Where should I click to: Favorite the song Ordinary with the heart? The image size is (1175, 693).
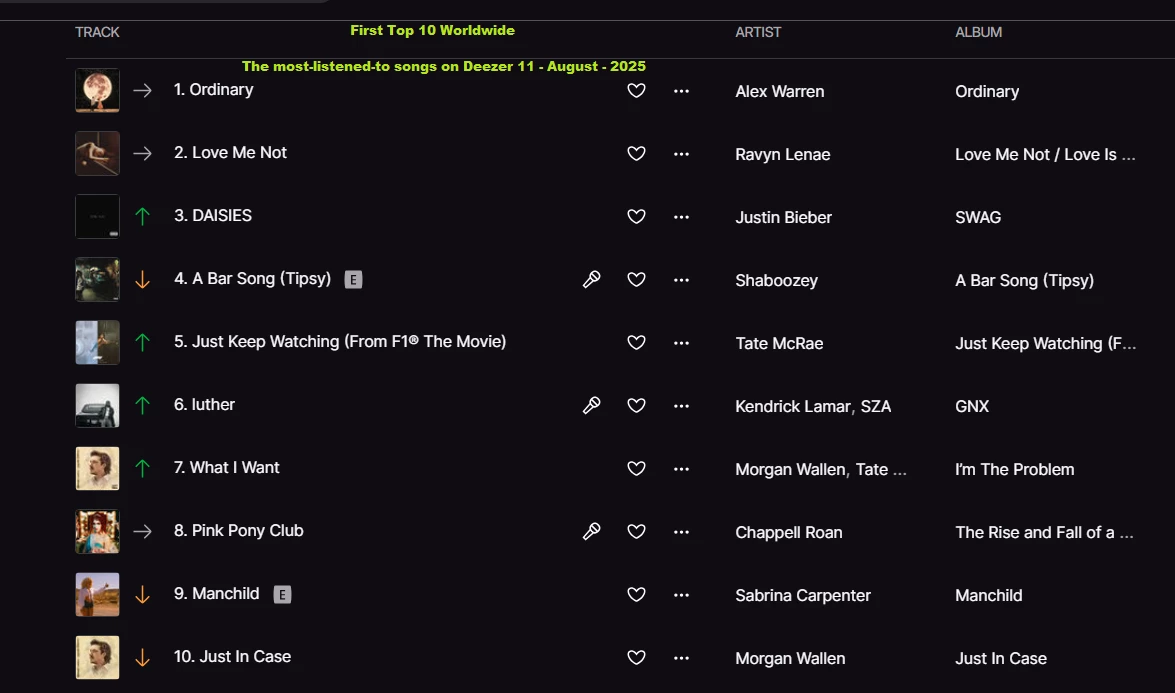click(x=636, y=91)
